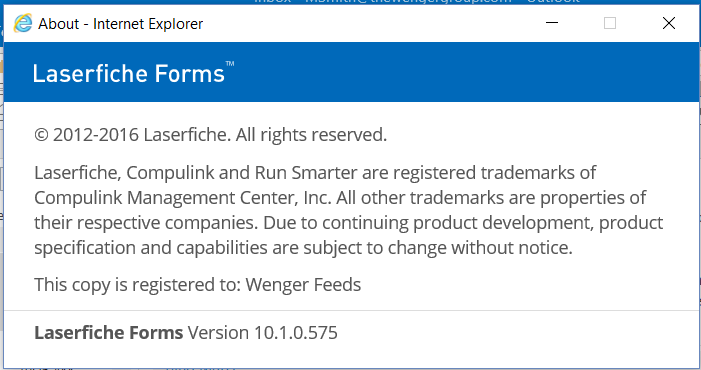701x370 pixels.
Task: Click the Internet Explorer logo in title bar
Action: pos(23,23)
